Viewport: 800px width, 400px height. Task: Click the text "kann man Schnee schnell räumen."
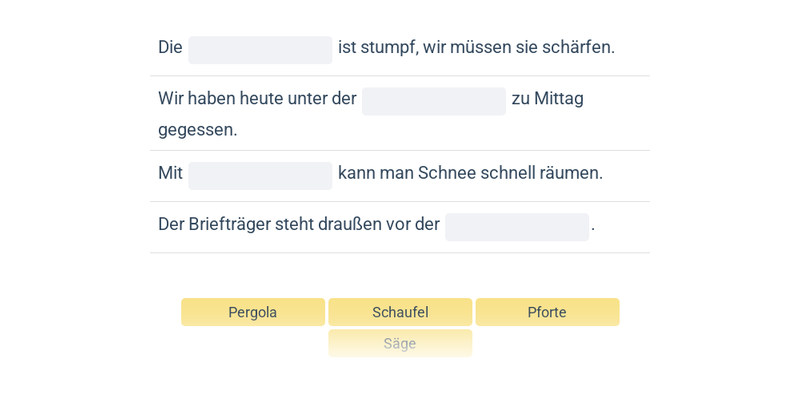pyautogui.click(x=470, y=173)
